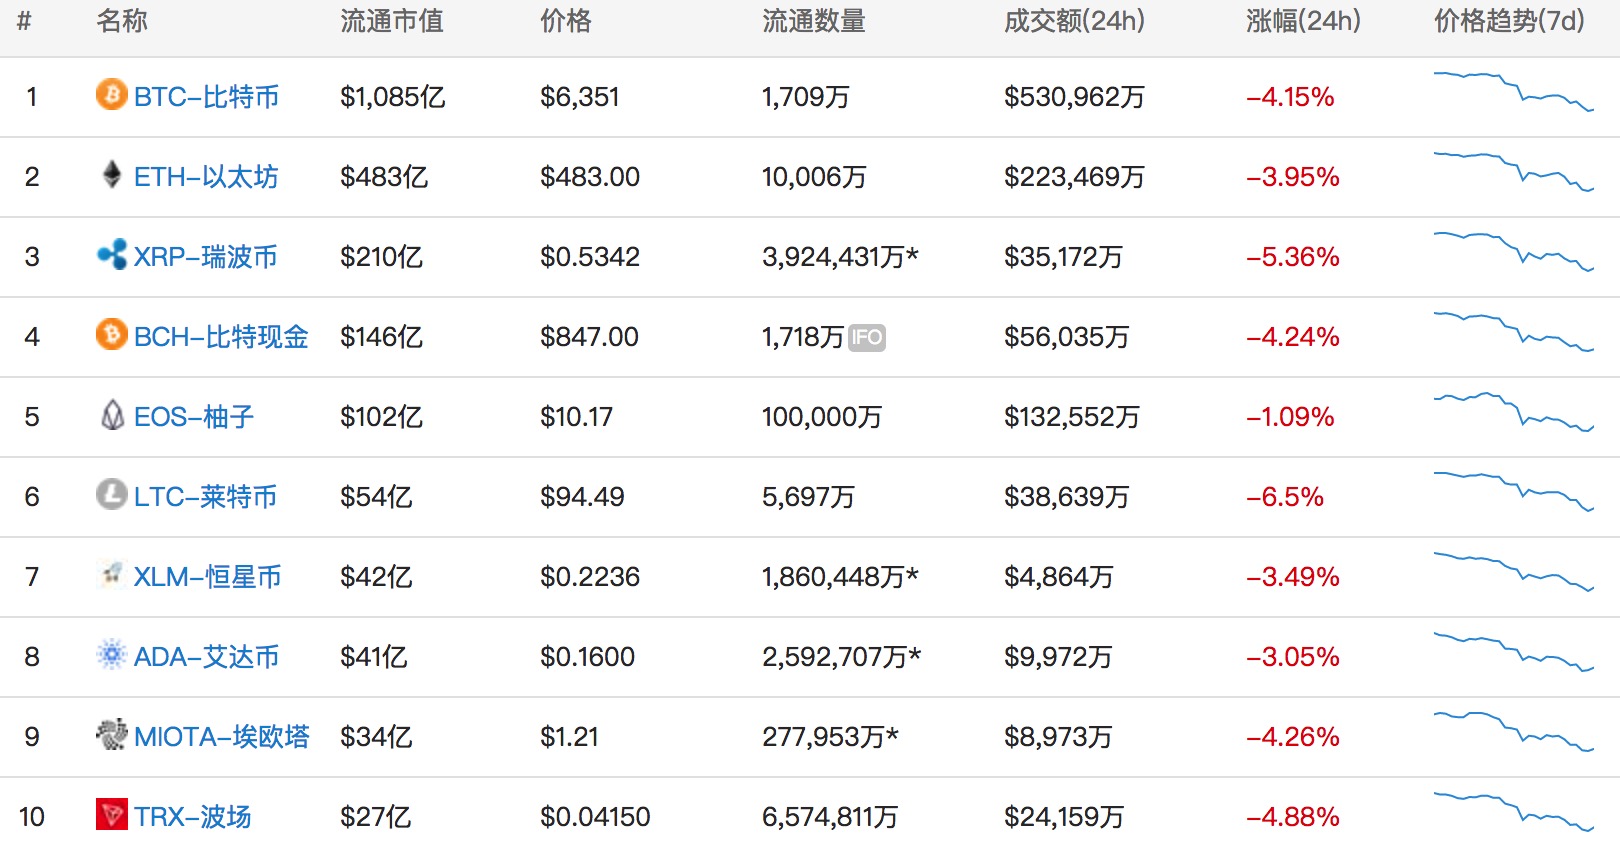Click the XLM Stellar rocket icon
1620x856 pixels.
click(112, 574)
